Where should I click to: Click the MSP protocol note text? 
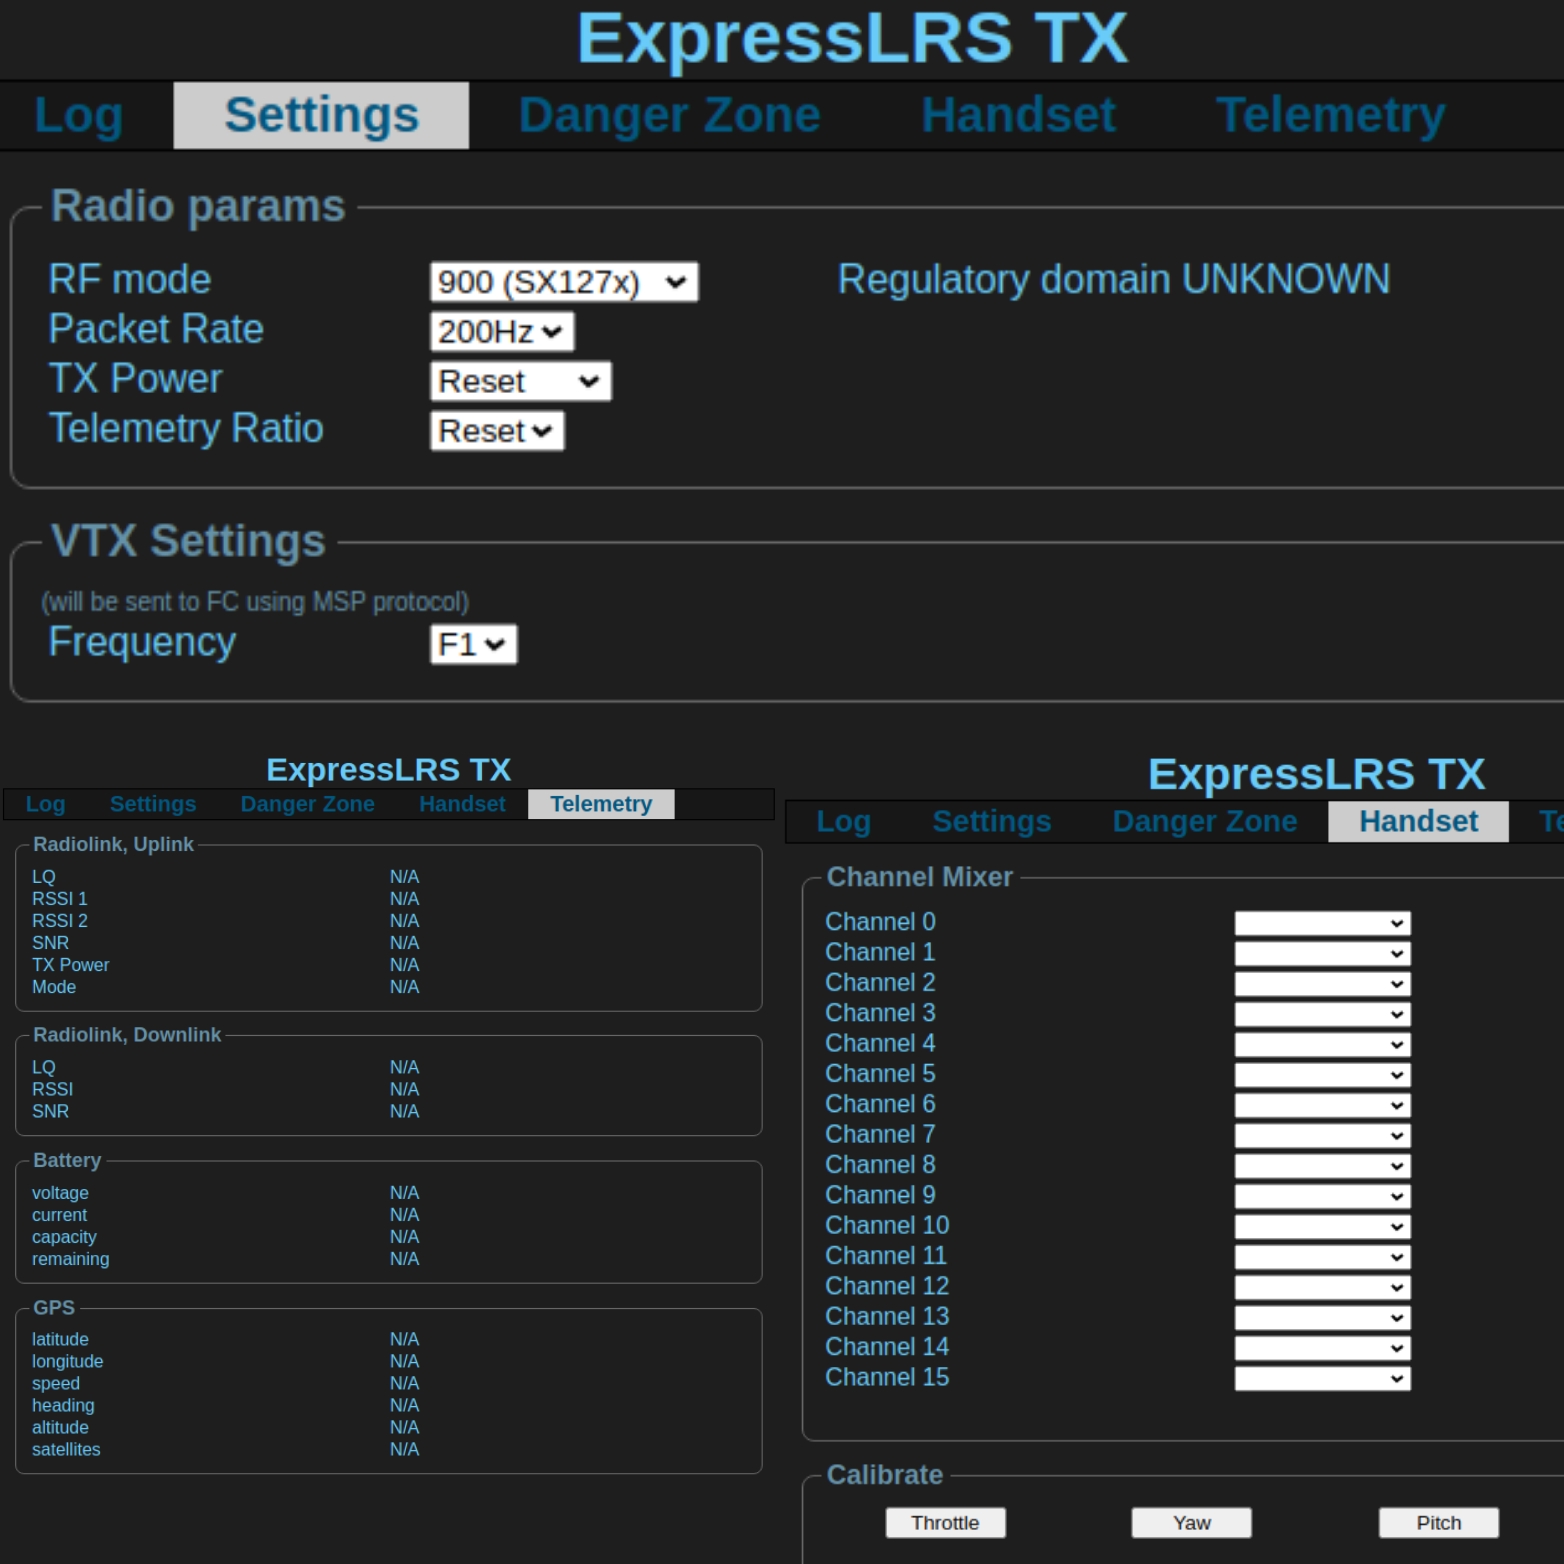coord(255,602)
